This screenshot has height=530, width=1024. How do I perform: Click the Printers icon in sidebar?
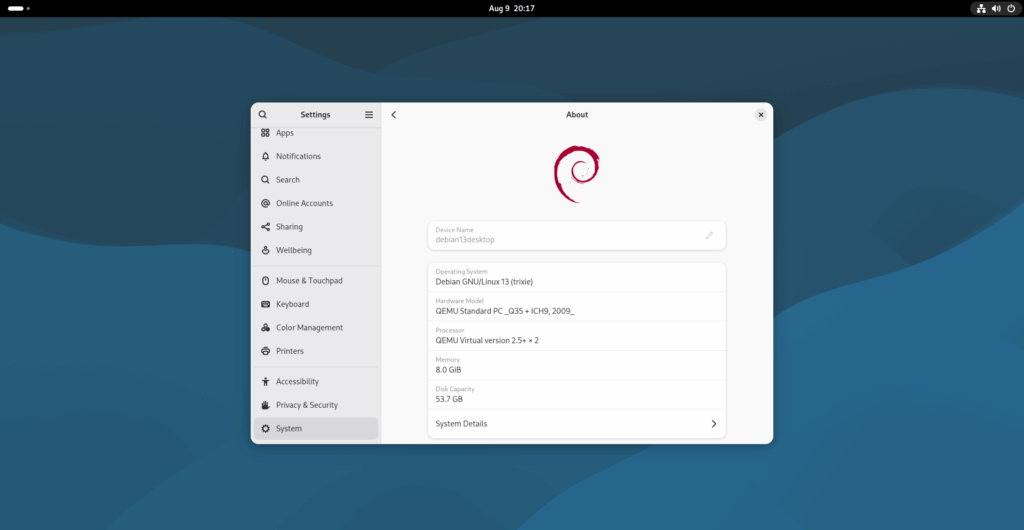pos(265,351)
